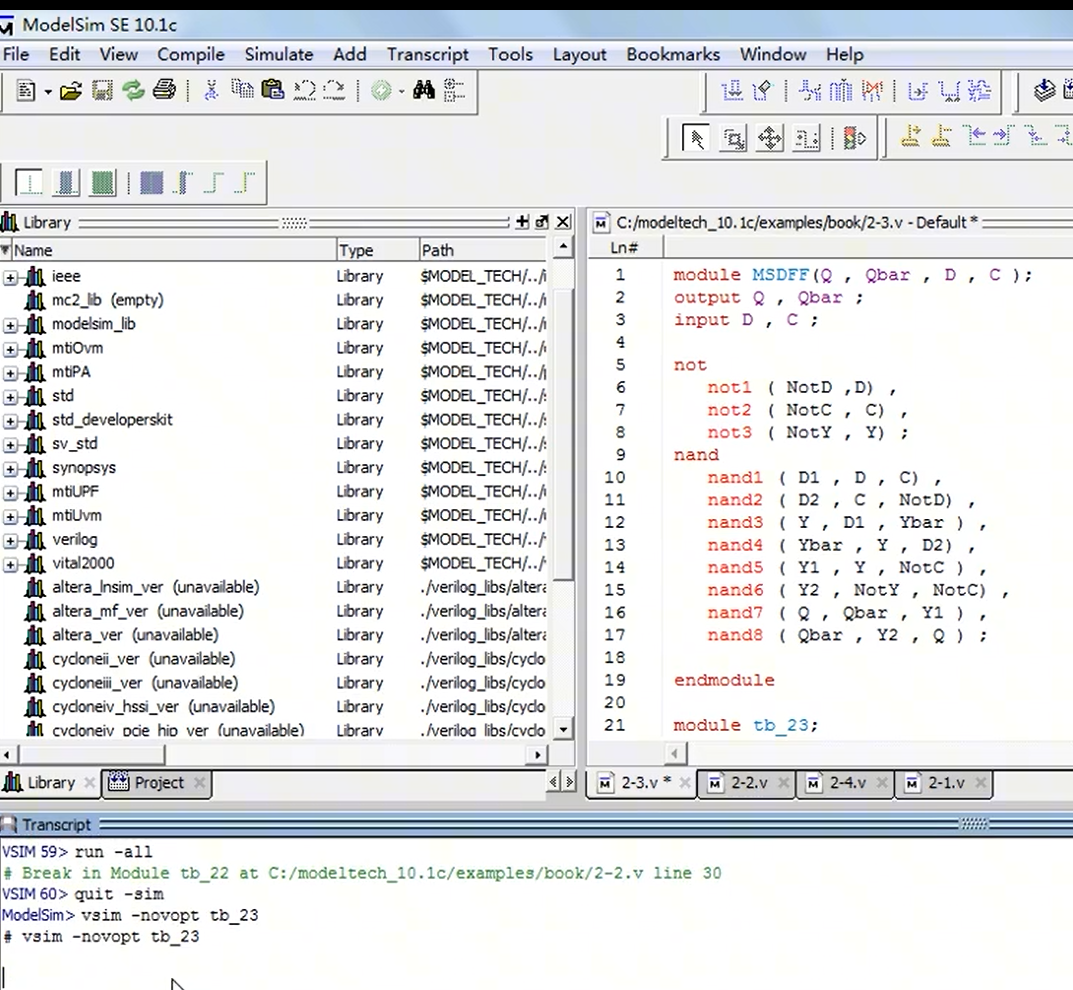The image size is (1073, 990).
Task: Click the Path column header
Action: coord(483,250)
